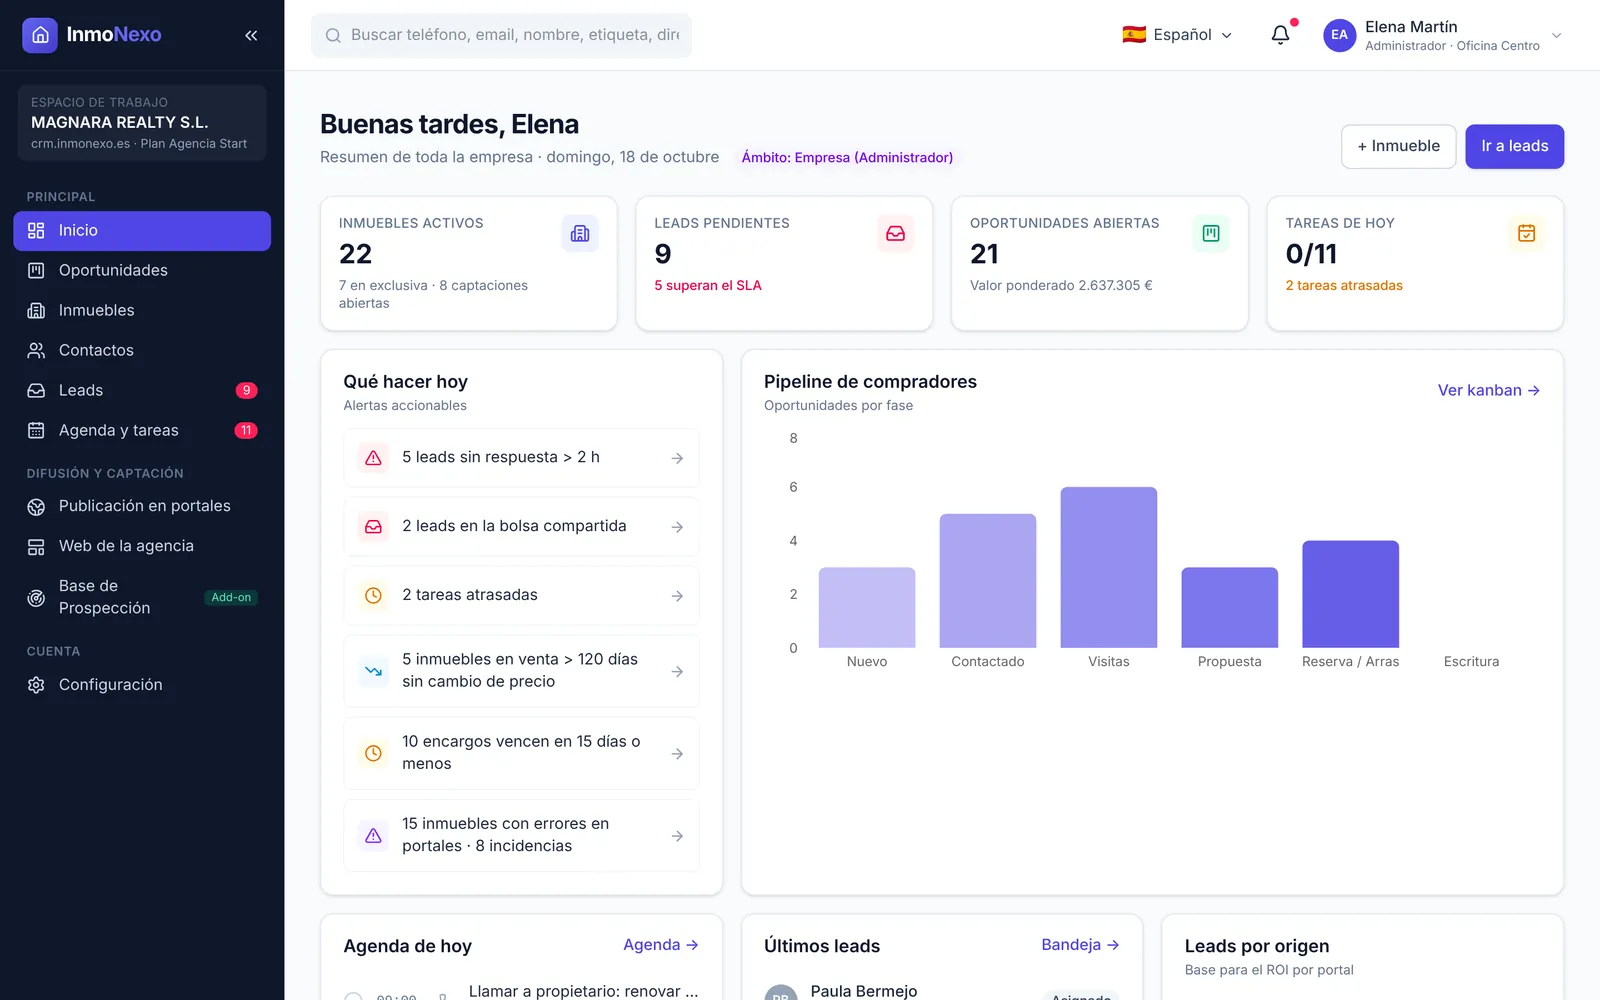
Task: Open the notifications bell
Action: 1280,35
